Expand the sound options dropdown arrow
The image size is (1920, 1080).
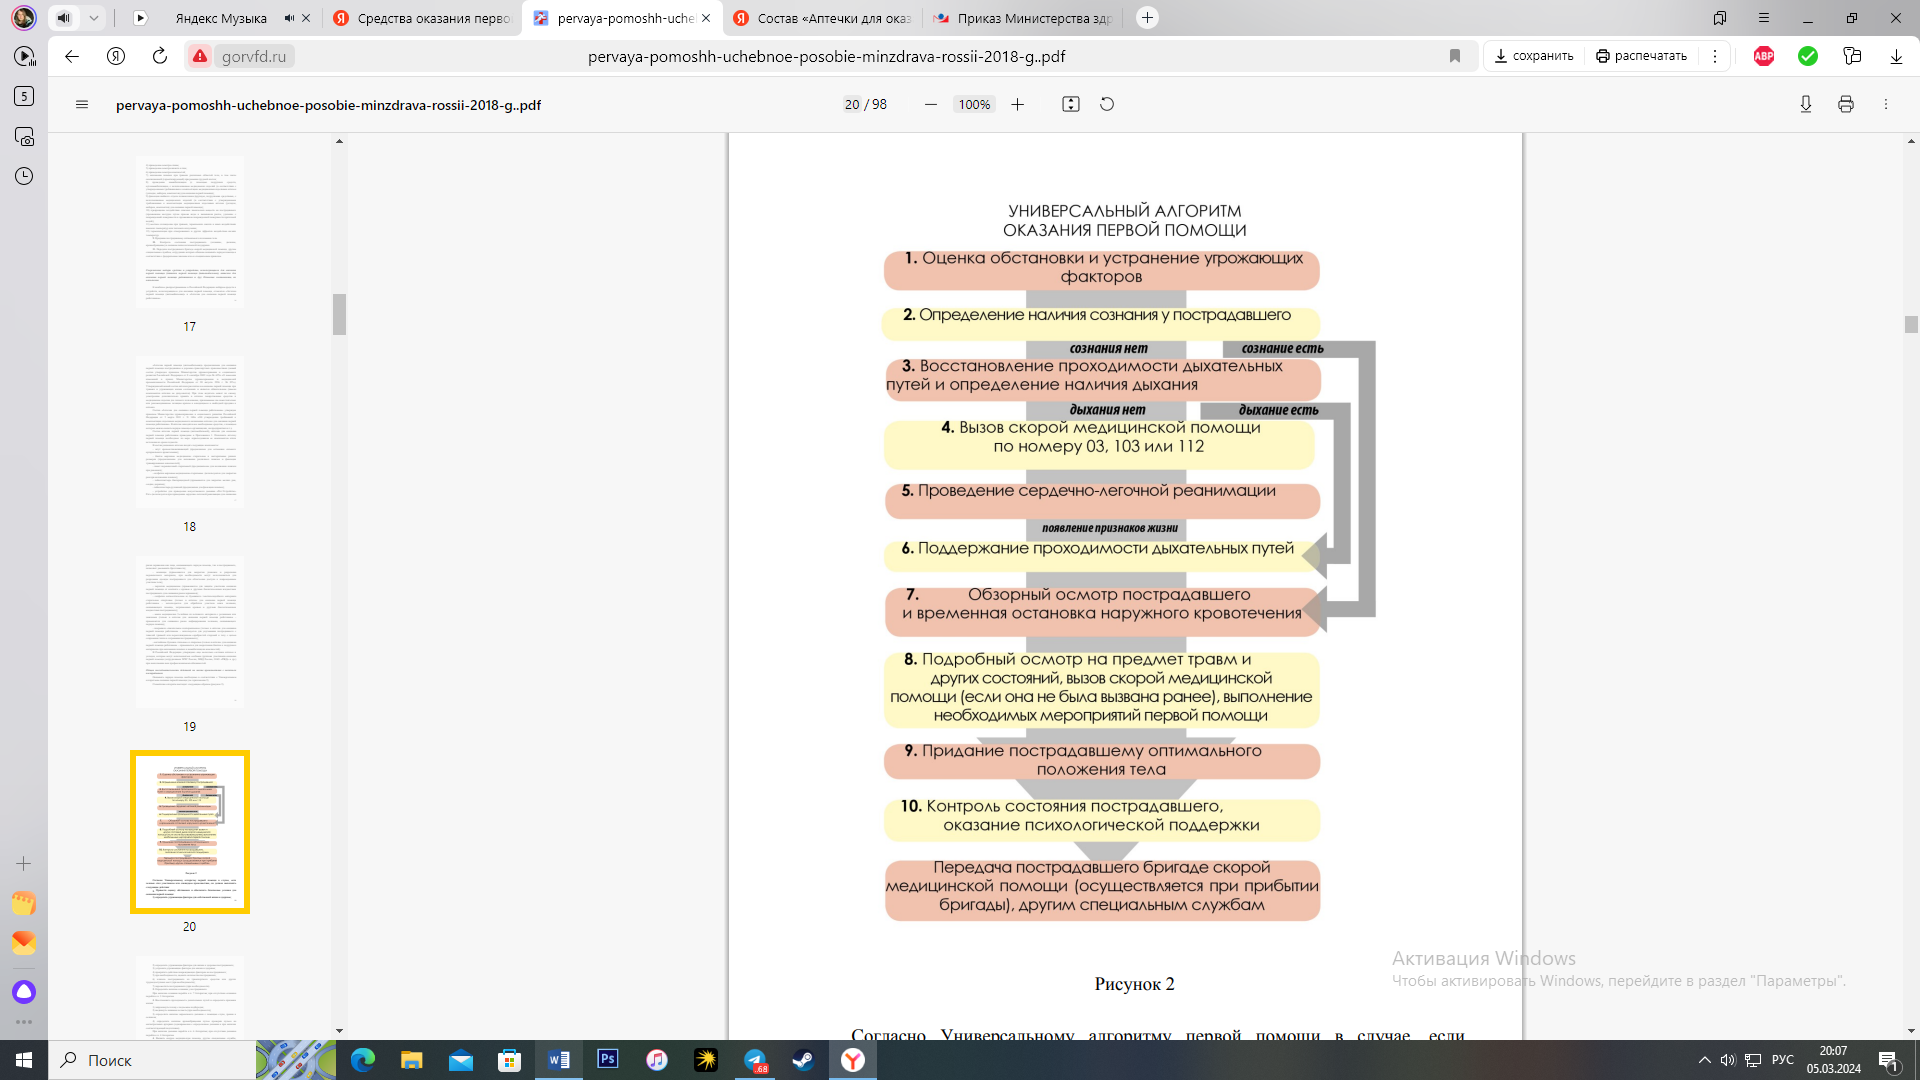(x=93, y=18)
